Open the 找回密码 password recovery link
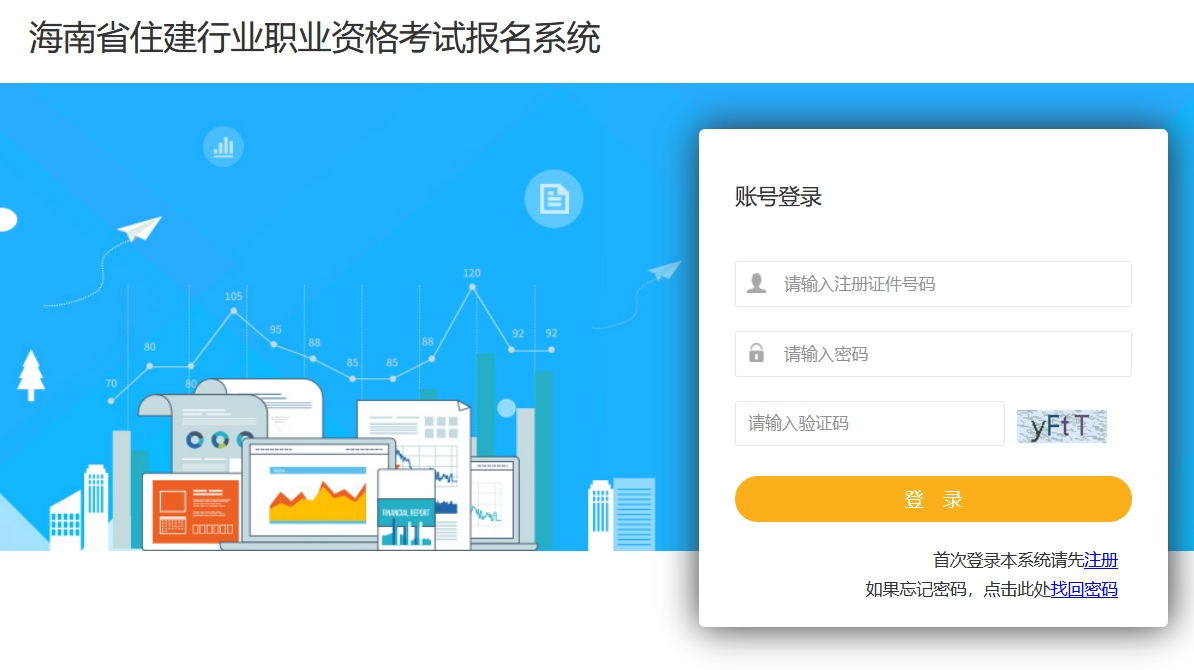The width and height of the screenshot is (1194, 670). (1084, 589)
